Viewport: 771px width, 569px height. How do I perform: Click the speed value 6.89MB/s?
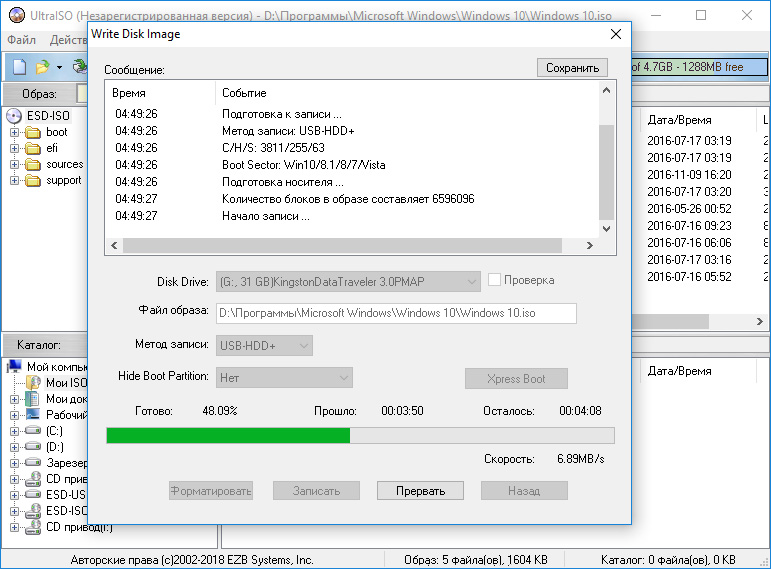[x=581, y=459]
